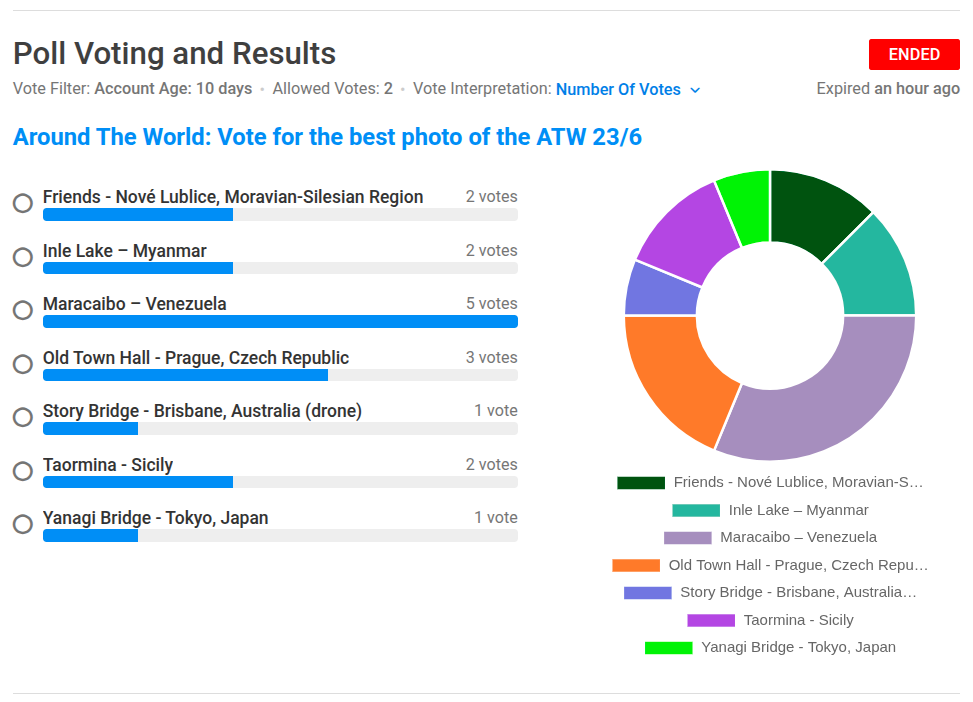Screen dimensions: 973x702
Task: Select Old Town Hall - Prague radio button
Action: [x=23, y=364]
